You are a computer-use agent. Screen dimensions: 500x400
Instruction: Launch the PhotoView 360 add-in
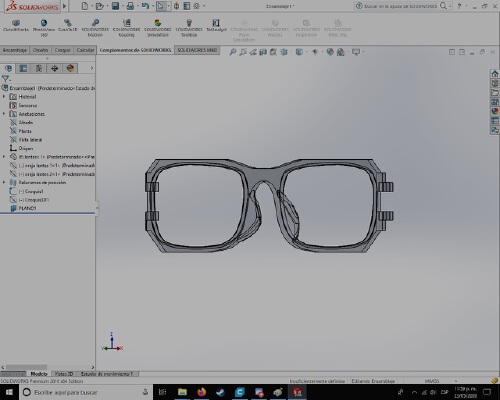pos(44,28)
